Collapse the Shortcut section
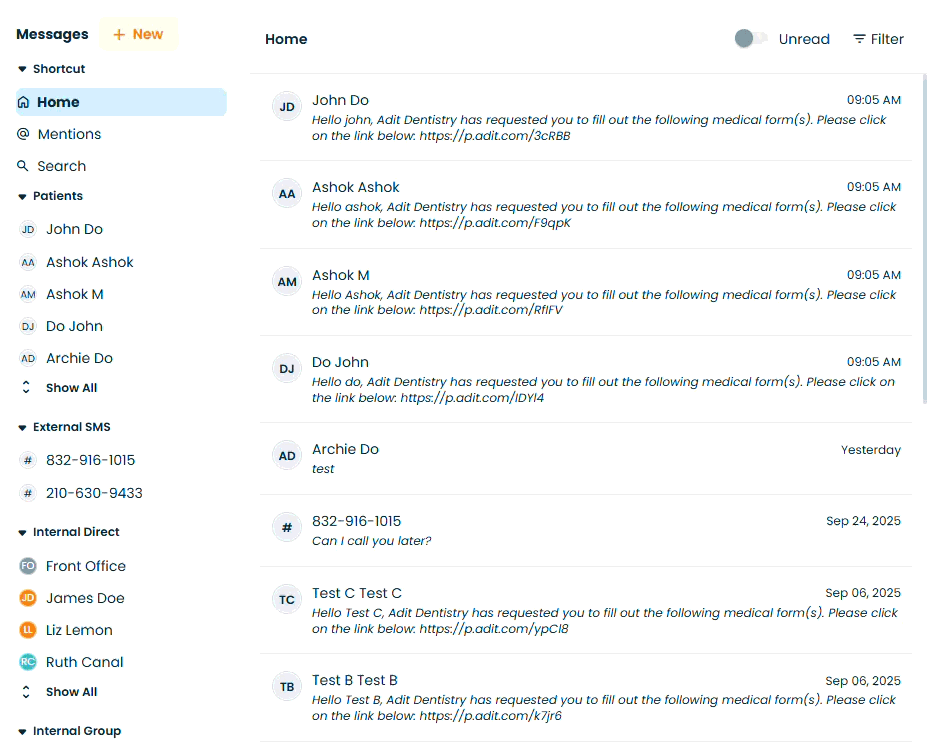Viewport: 934px width, 744px height. [23, 69]
